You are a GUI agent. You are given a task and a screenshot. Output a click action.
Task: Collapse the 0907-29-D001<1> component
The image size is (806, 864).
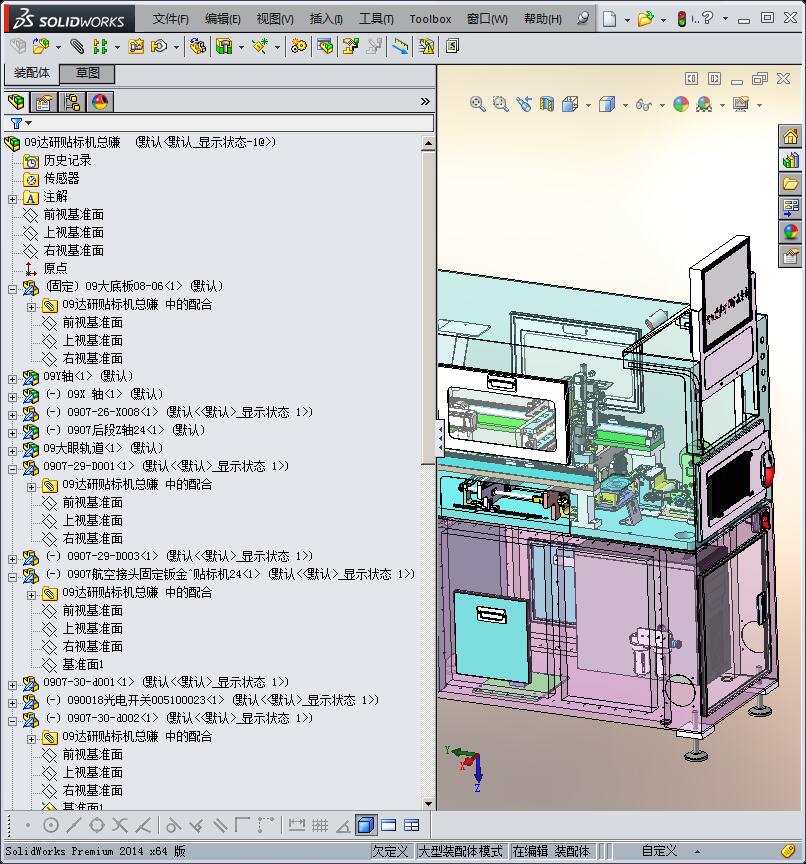pyautogui.click(x=12, y=469)
